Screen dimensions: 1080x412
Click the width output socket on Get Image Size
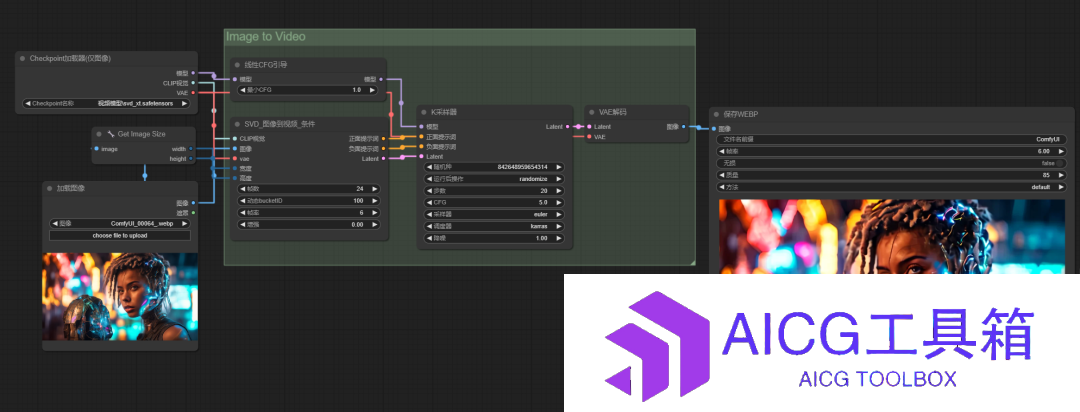191,148
